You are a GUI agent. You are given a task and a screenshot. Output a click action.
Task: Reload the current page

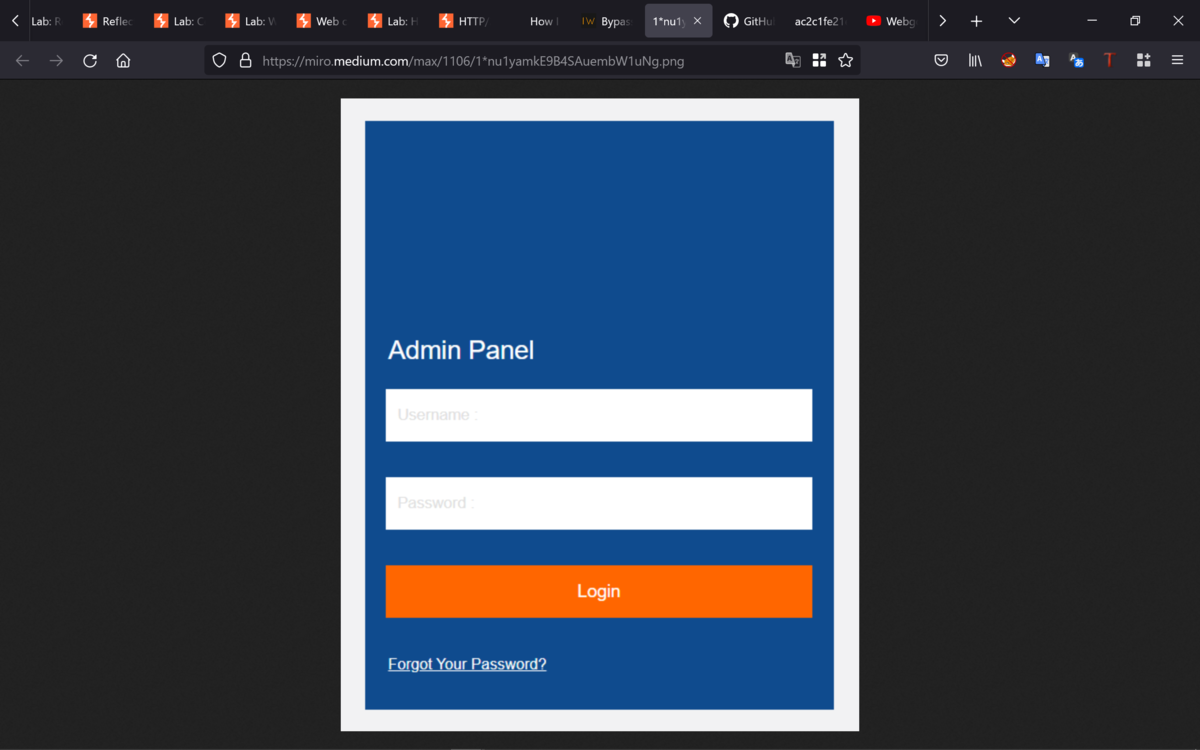(90, 61)
